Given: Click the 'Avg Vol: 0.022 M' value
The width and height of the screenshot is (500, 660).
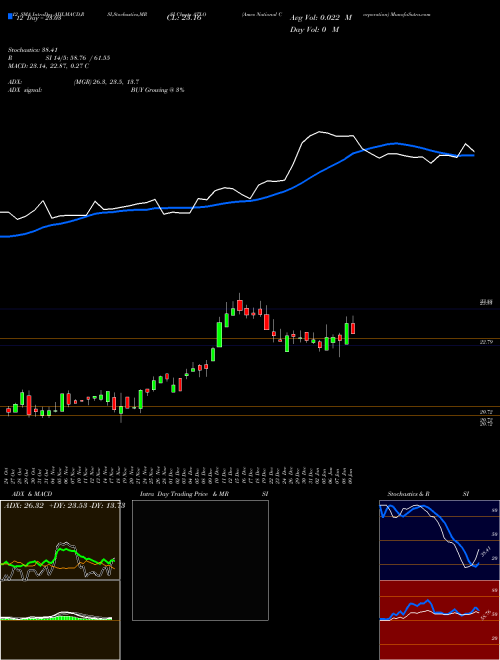Looking at the screenshot, I should coord(321,18).
